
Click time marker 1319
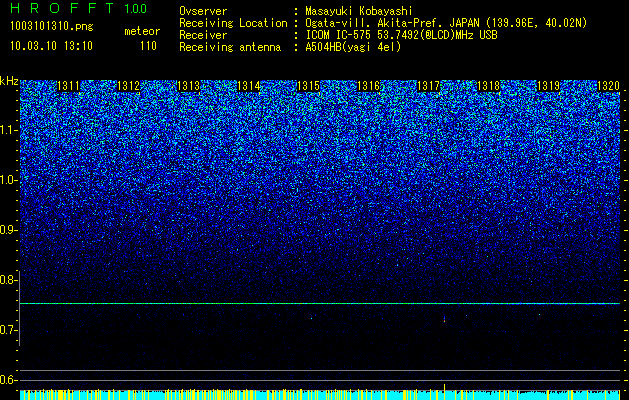click(x=548, y=86)
